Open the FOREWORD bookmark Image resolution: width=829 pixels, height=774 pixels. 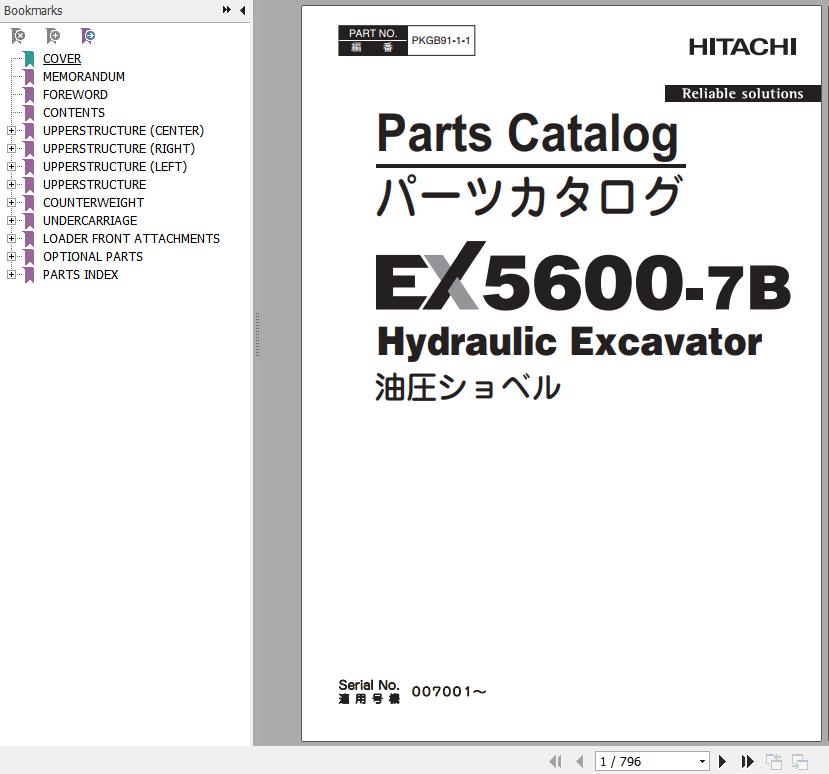(x=75, y=95)
